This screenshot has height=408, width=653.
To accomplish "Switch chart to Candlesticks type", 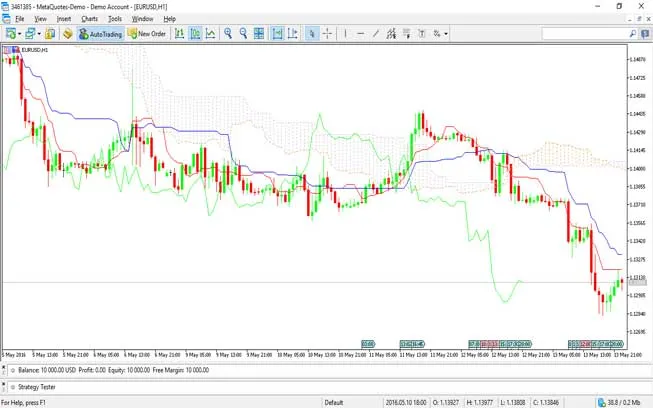I will pyautogui.click(x=195, y=34).
